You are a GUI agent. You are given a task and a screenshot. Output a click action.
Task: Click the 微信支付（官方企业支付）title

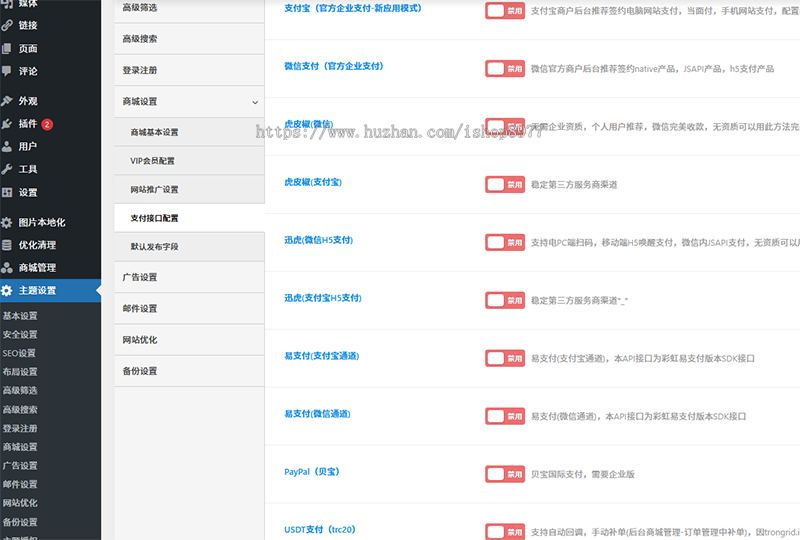click(334, 66)
